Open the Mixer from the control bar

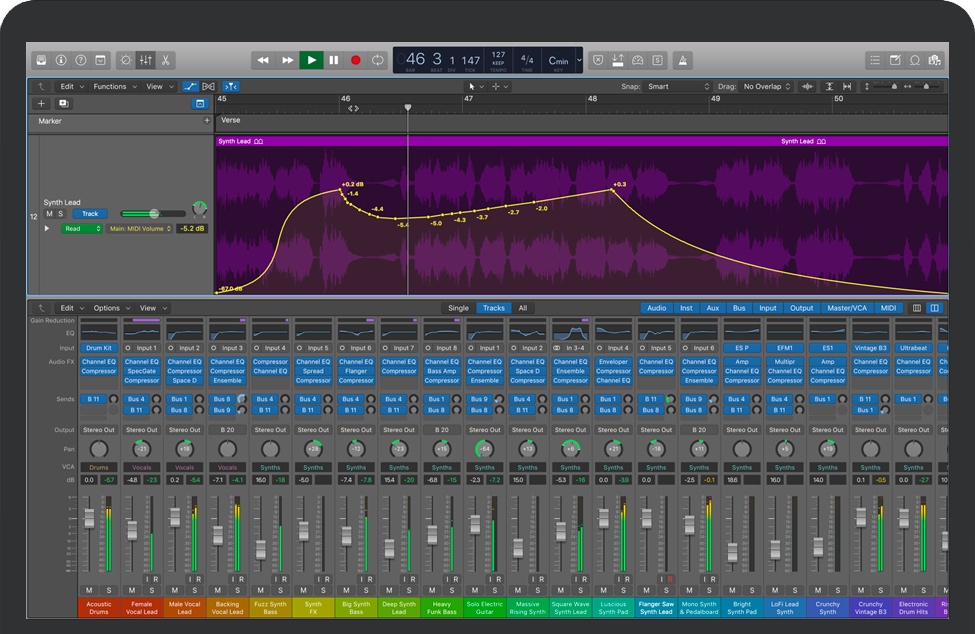(146, 60)
